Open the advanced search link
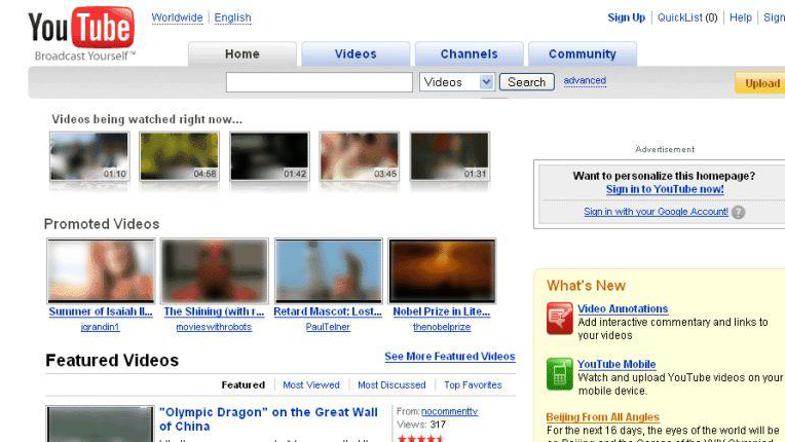The image size is (785, 442). [585, 81]
